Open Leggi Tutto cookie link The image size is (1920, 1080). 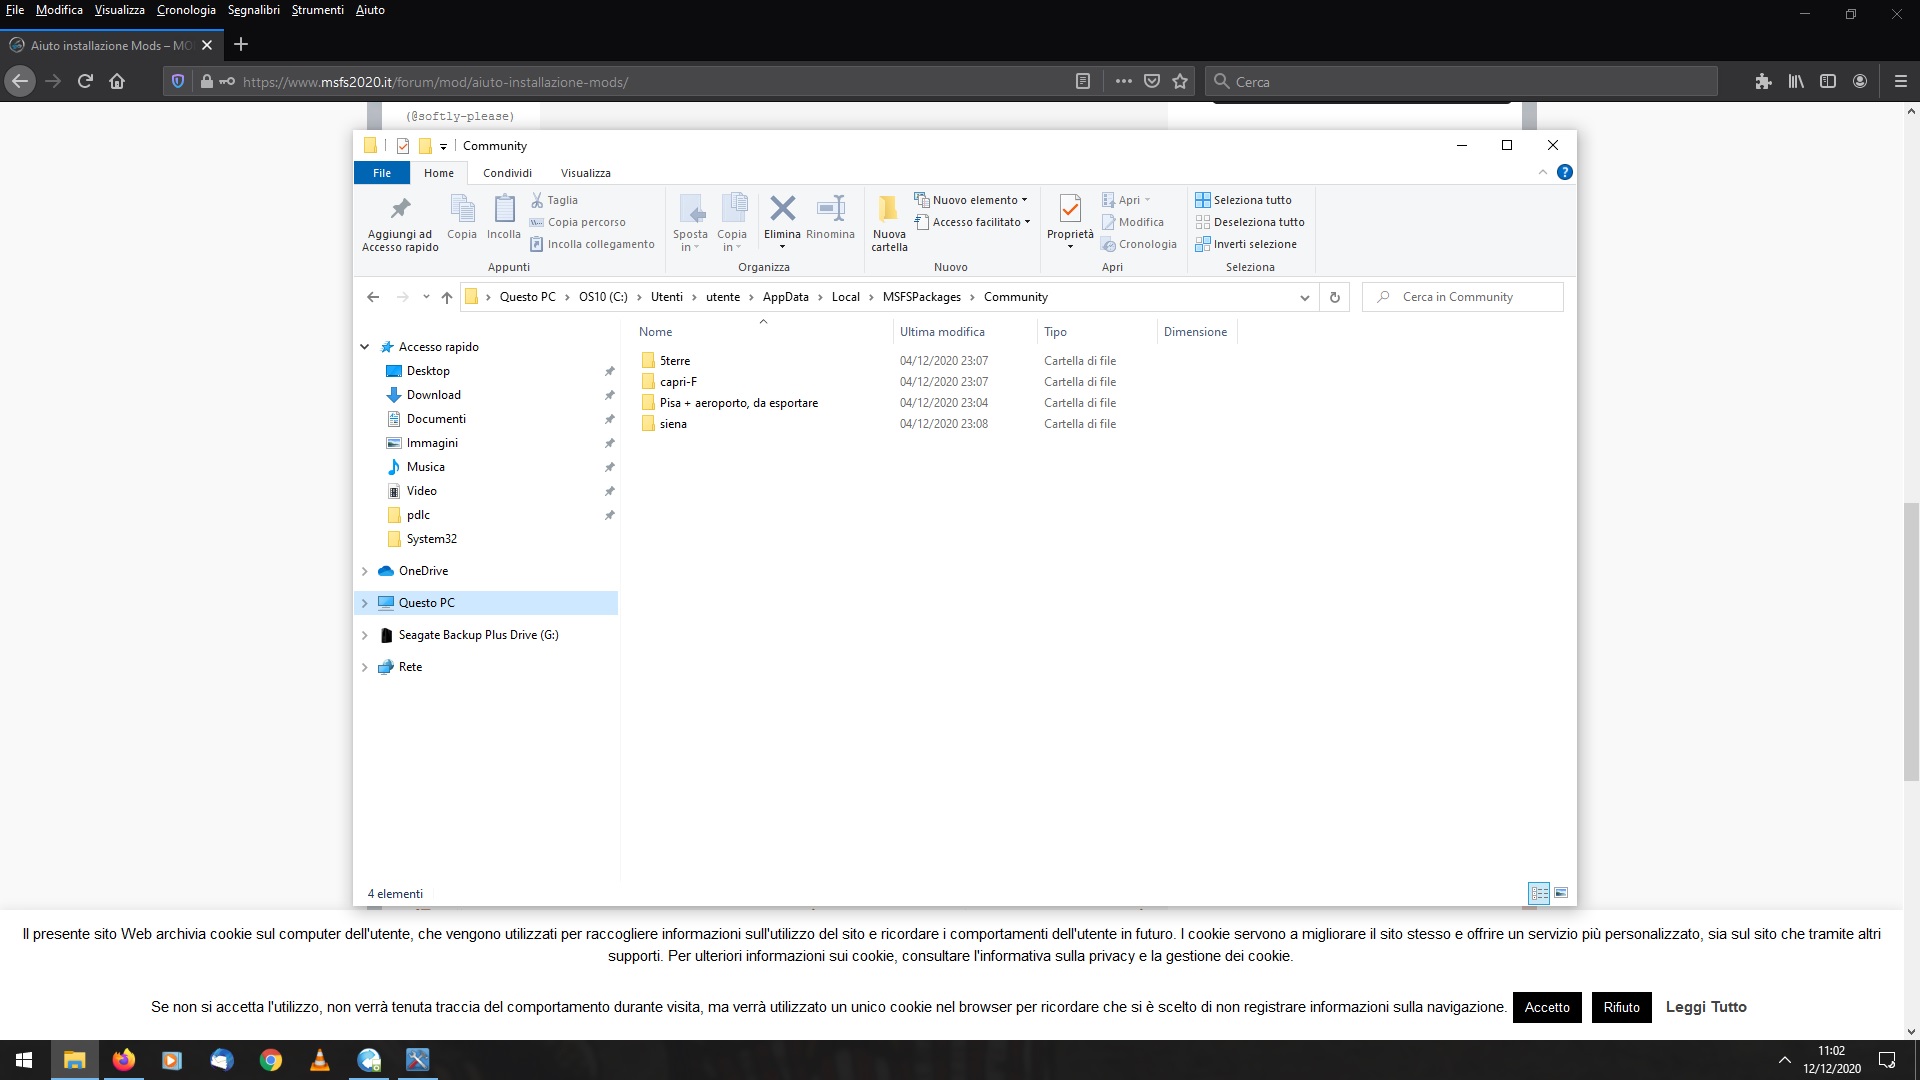tap(1706, 1007)
